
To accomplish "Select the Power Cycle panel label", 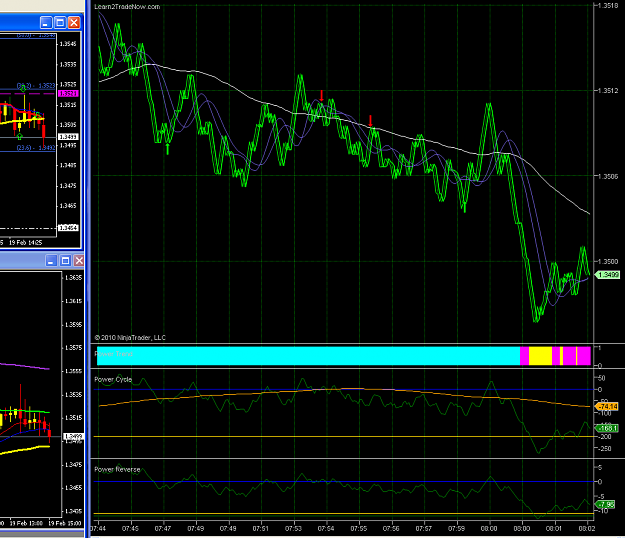I will 113,379.
